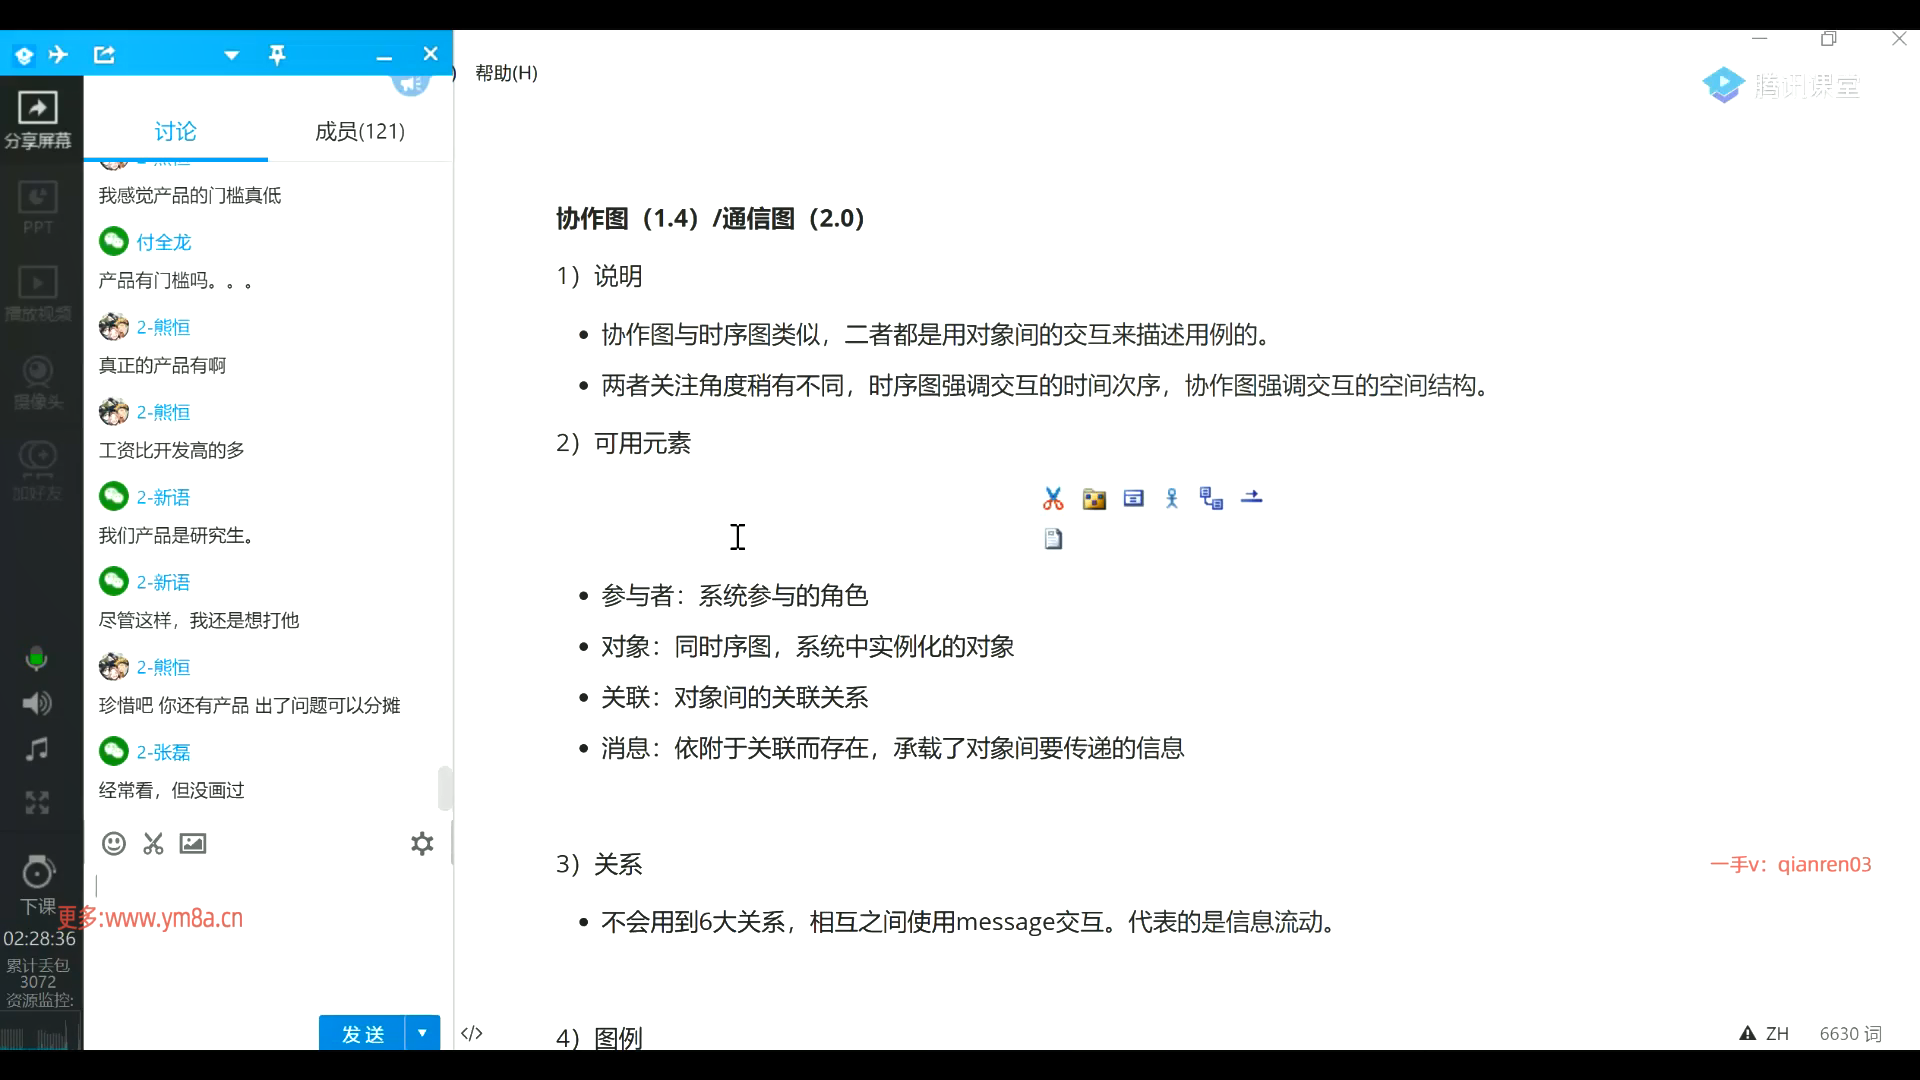Open the 帮助(H) menu
This screenshot has width=1920, height=1080.
pos(506,73)
